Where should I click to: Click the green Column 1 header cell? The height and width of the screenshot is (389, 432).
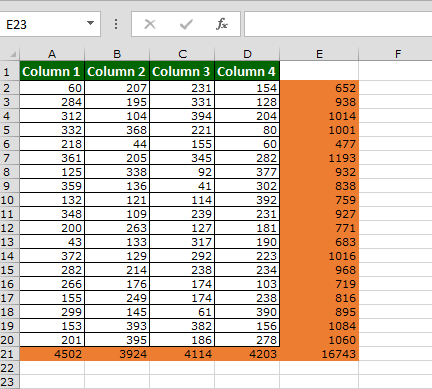click(x=52, y=71)
